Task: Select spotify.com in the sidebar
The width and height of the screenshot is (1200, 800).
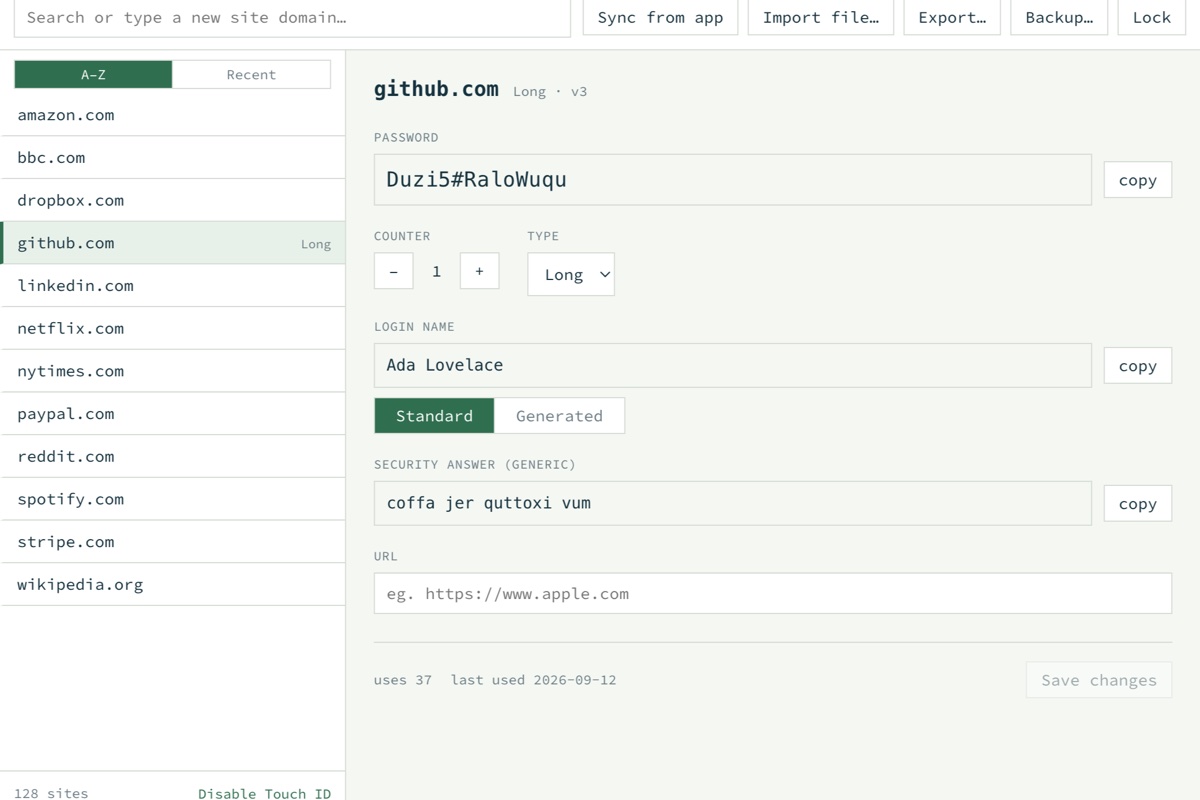Action: coord(173,499)
